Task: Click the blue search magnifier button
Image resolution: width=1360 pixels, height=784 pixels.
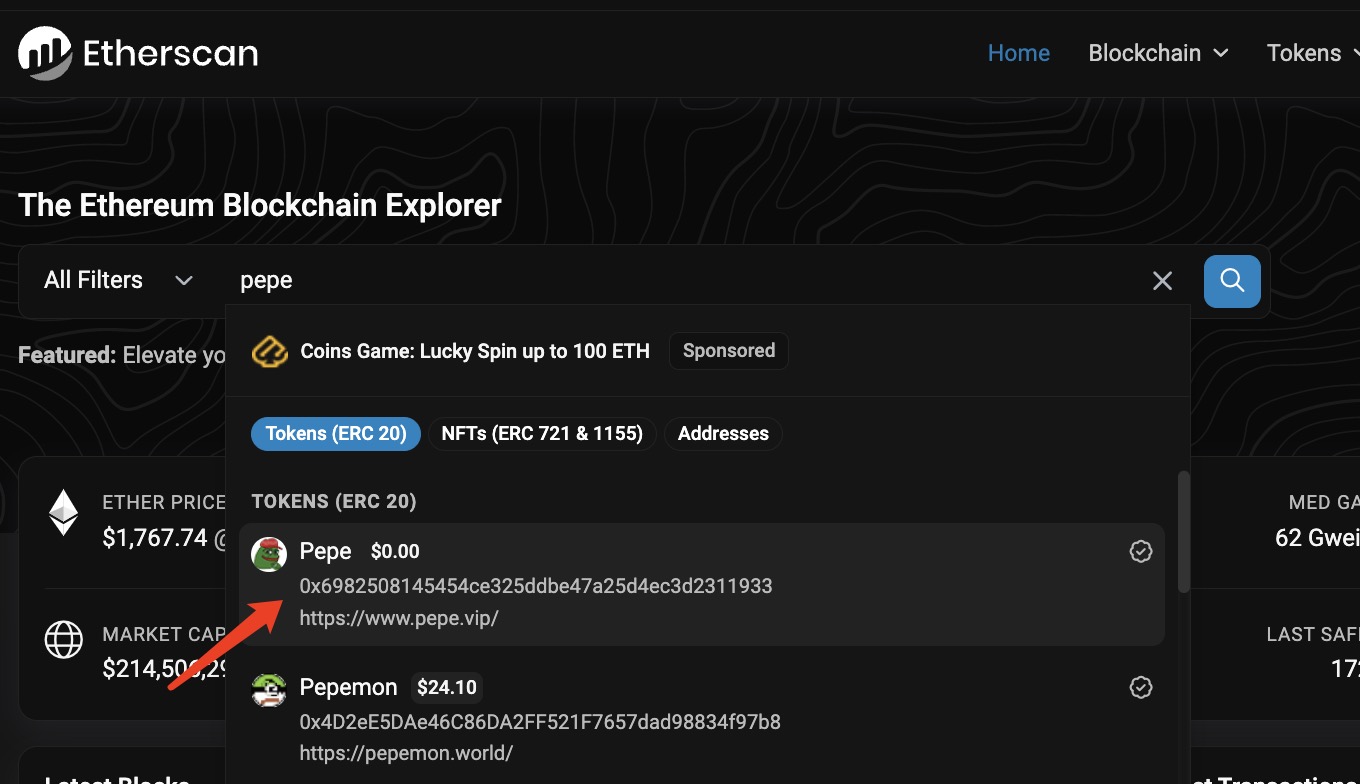Action: (x=1232, y=280)
